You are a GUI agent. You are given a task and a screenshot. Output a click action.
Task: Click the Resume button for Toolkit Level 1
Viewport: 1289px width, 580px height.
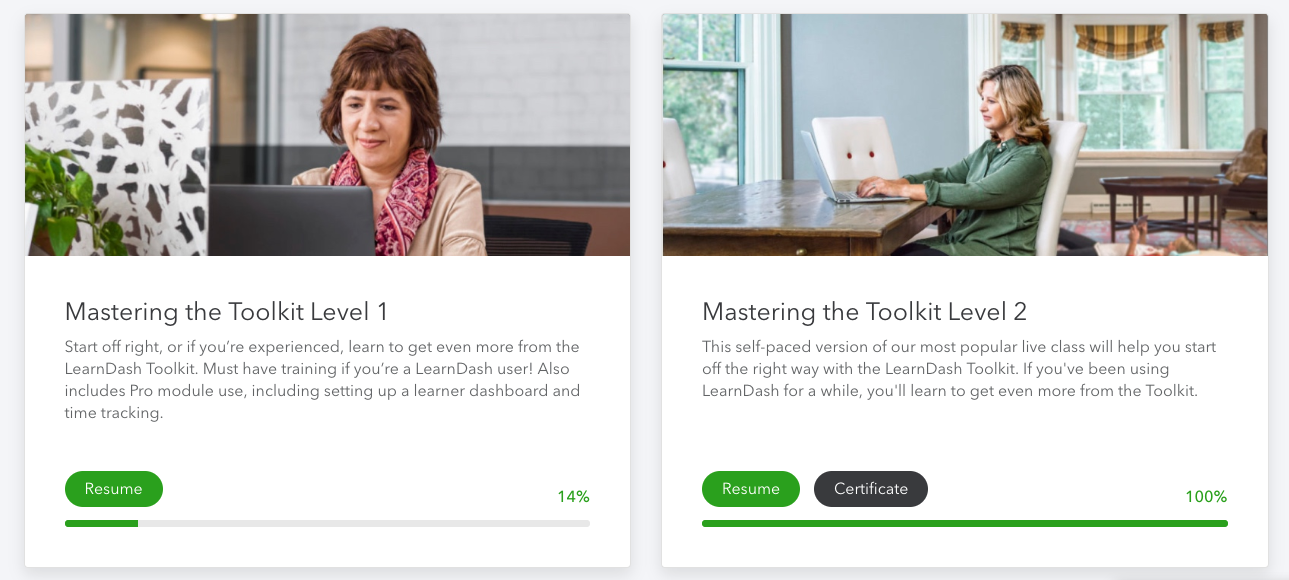(x=113, y=489)
